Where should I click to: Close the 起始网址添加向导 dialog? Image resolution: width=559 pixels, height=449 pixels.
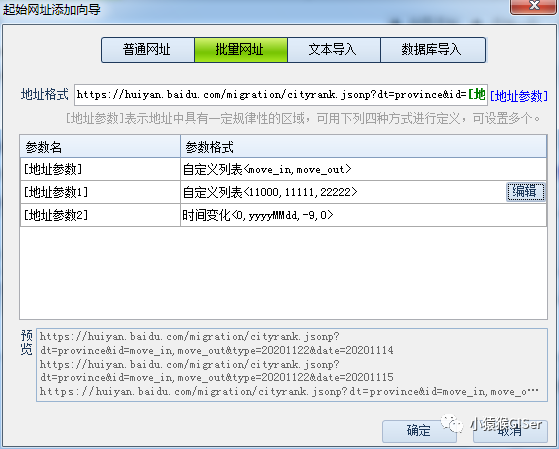[x=534, y=6]
